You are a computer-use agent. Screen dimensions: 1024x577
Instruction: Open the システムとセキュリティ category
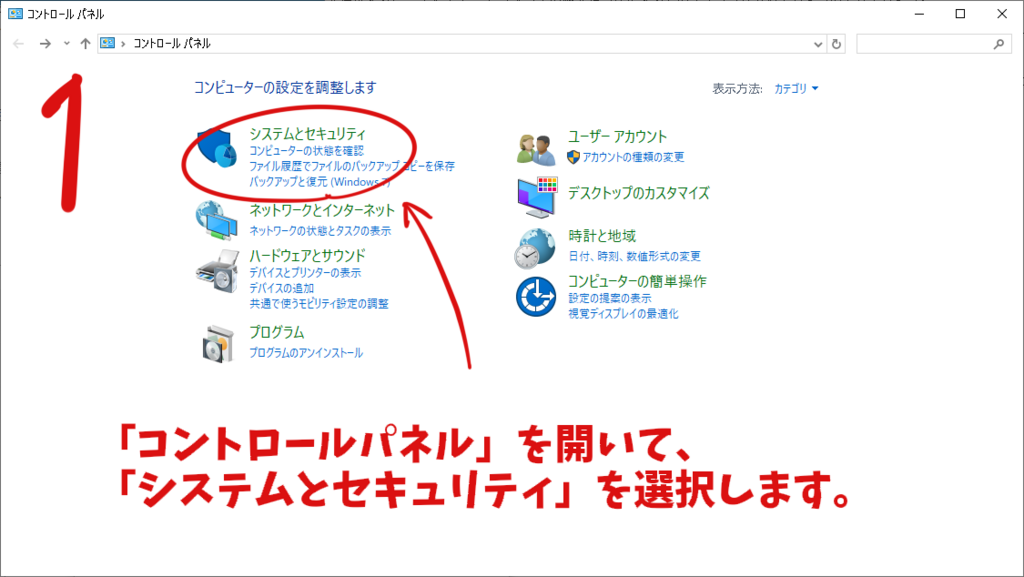(307, 134)
